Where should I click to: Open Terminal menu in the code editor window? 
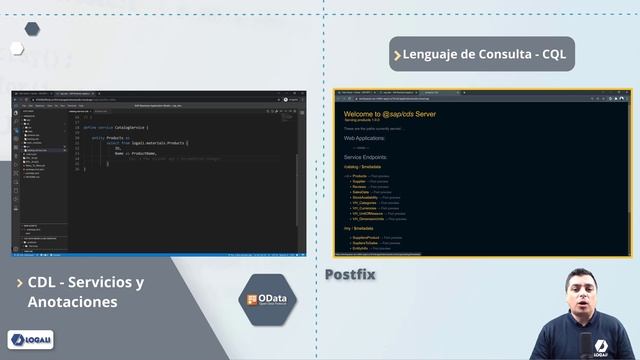[x=72, y=106]
